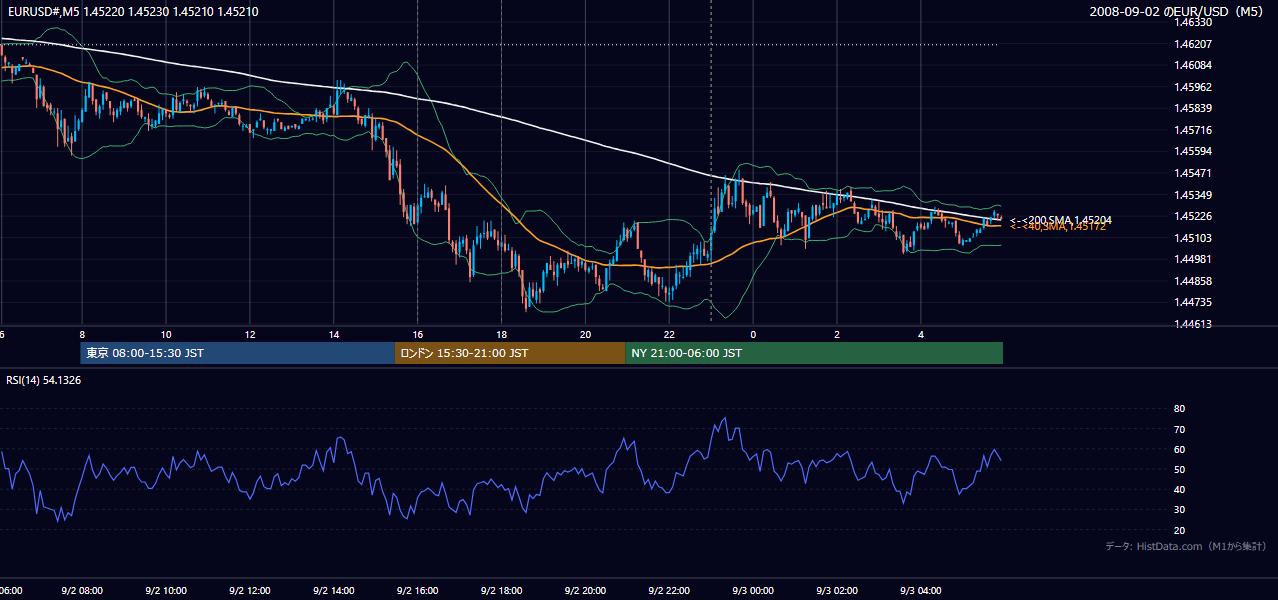The image size is (1278, 600).
Task: Click hour label 18 under price chart
Action: (x=502, y=334)
